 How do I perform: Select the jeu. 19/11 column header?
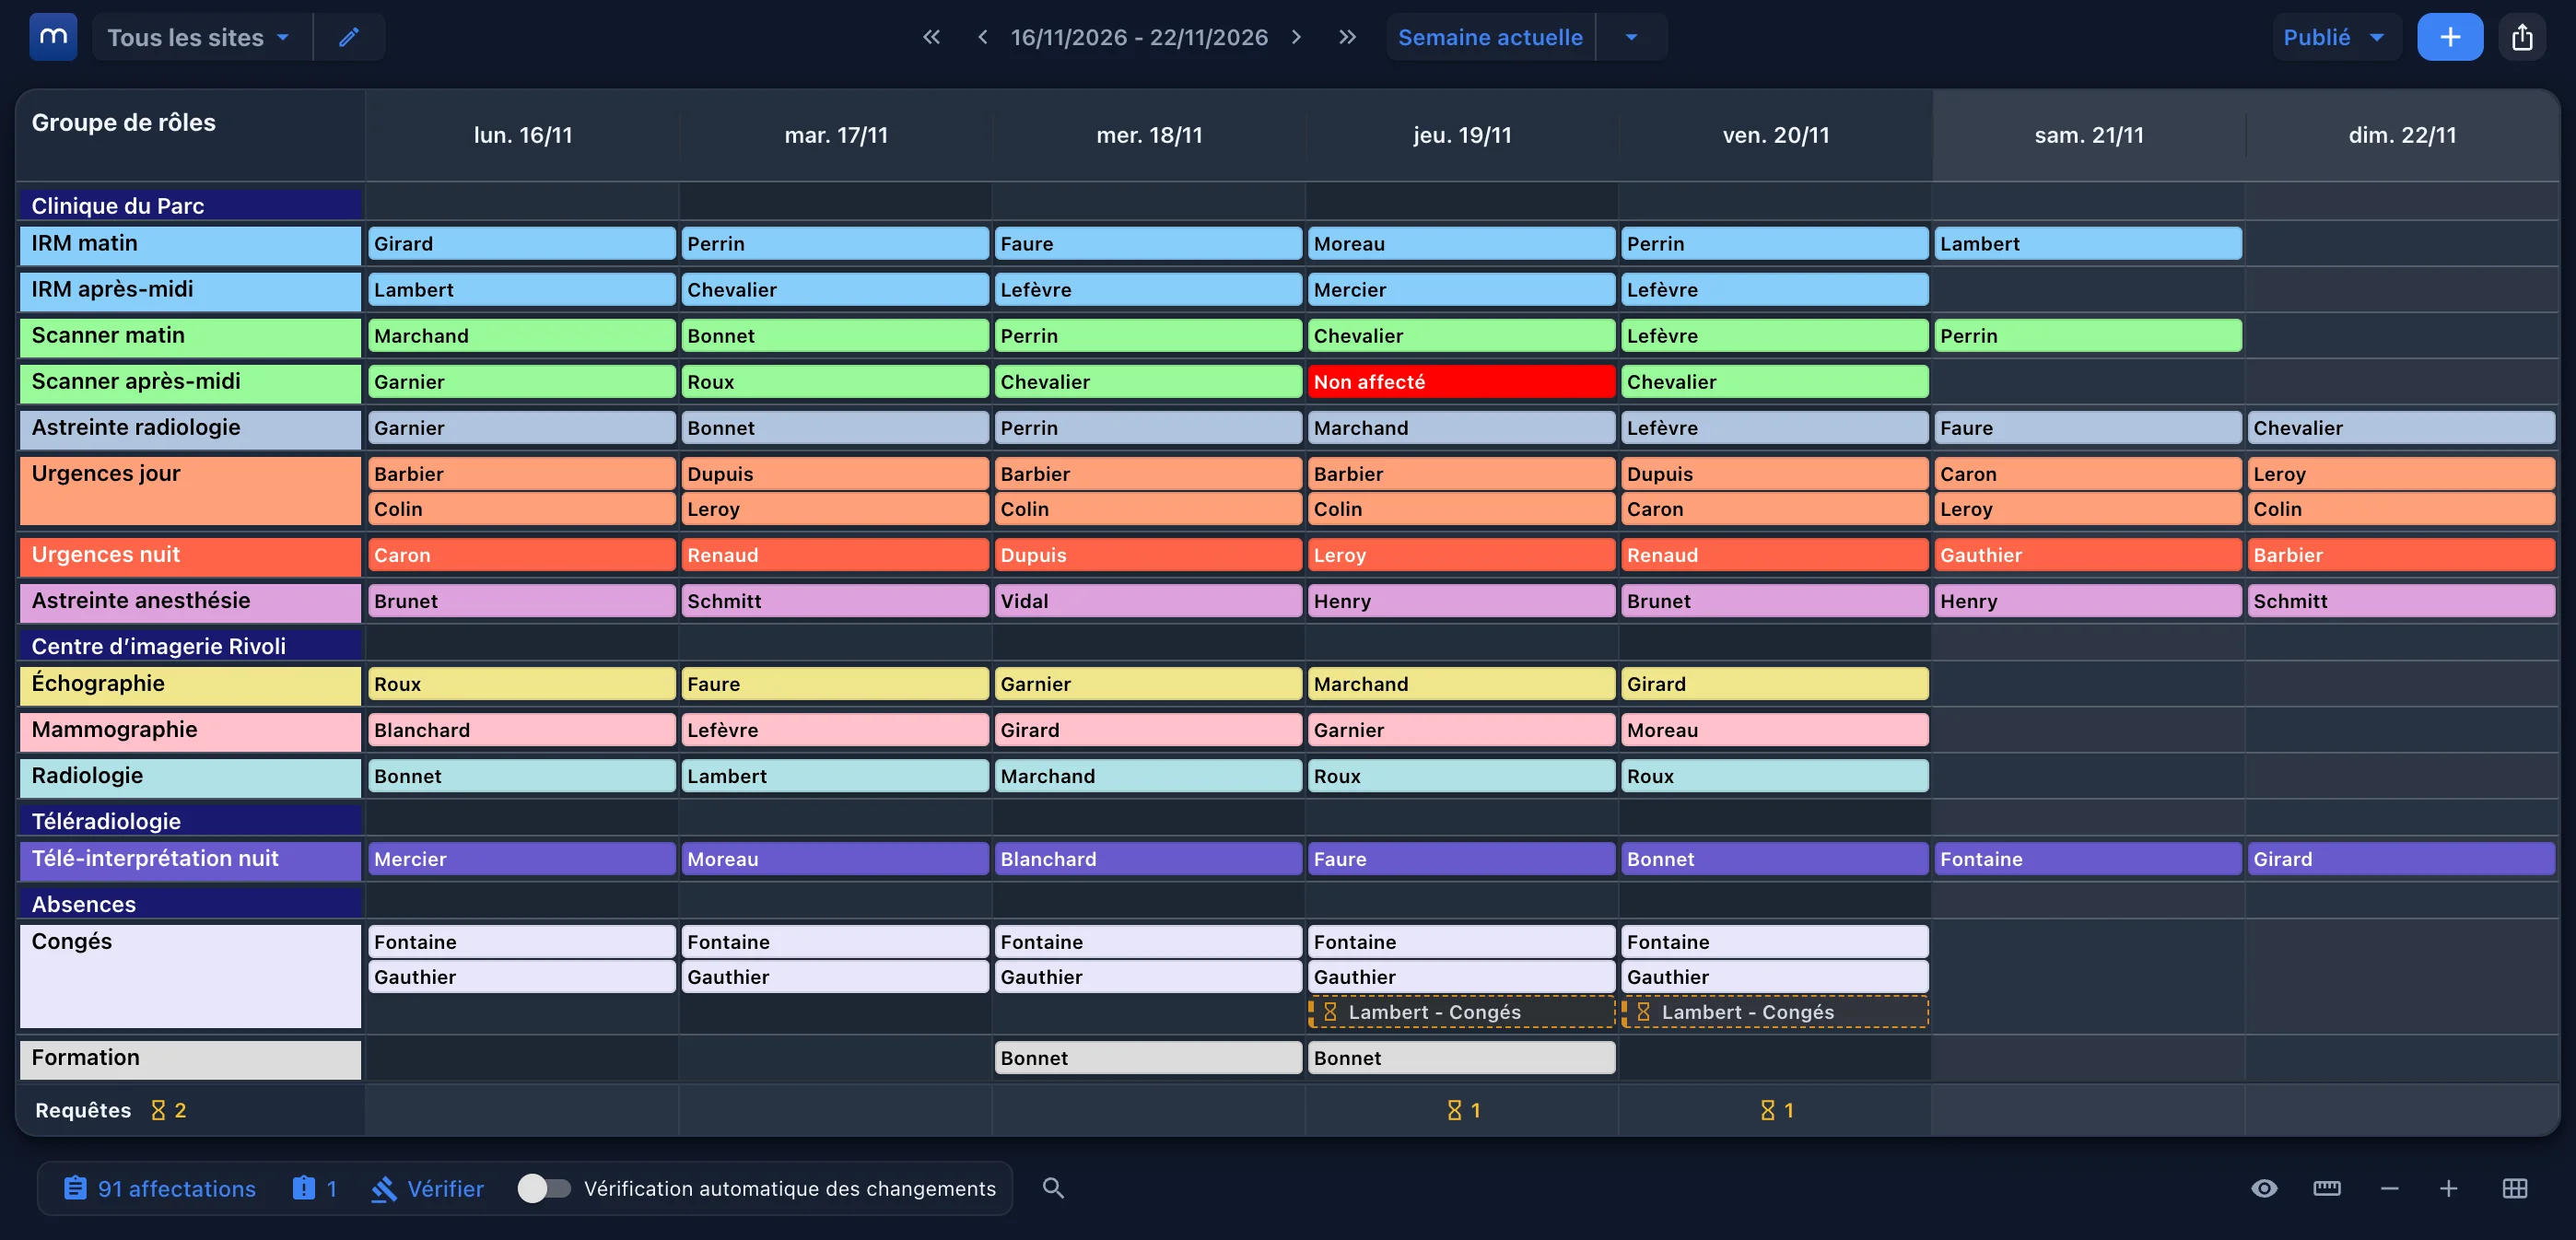[x=1462, y=135]
